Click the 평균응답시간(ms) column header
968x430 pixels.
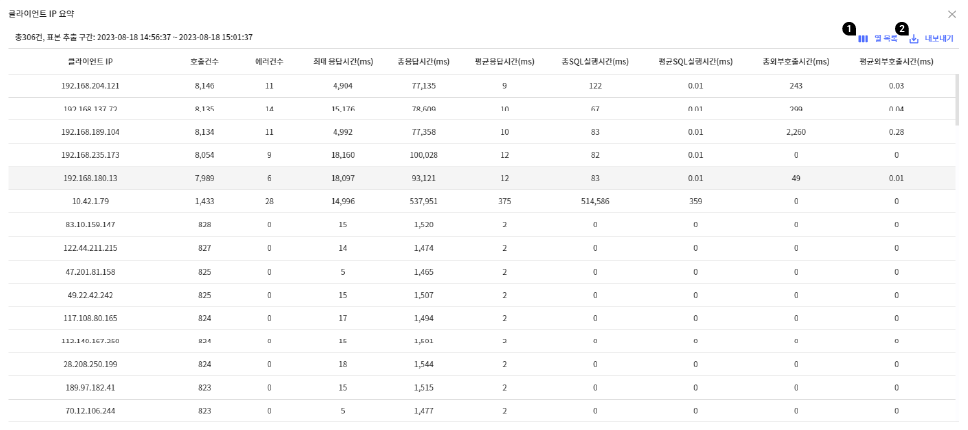coord(505,62)
